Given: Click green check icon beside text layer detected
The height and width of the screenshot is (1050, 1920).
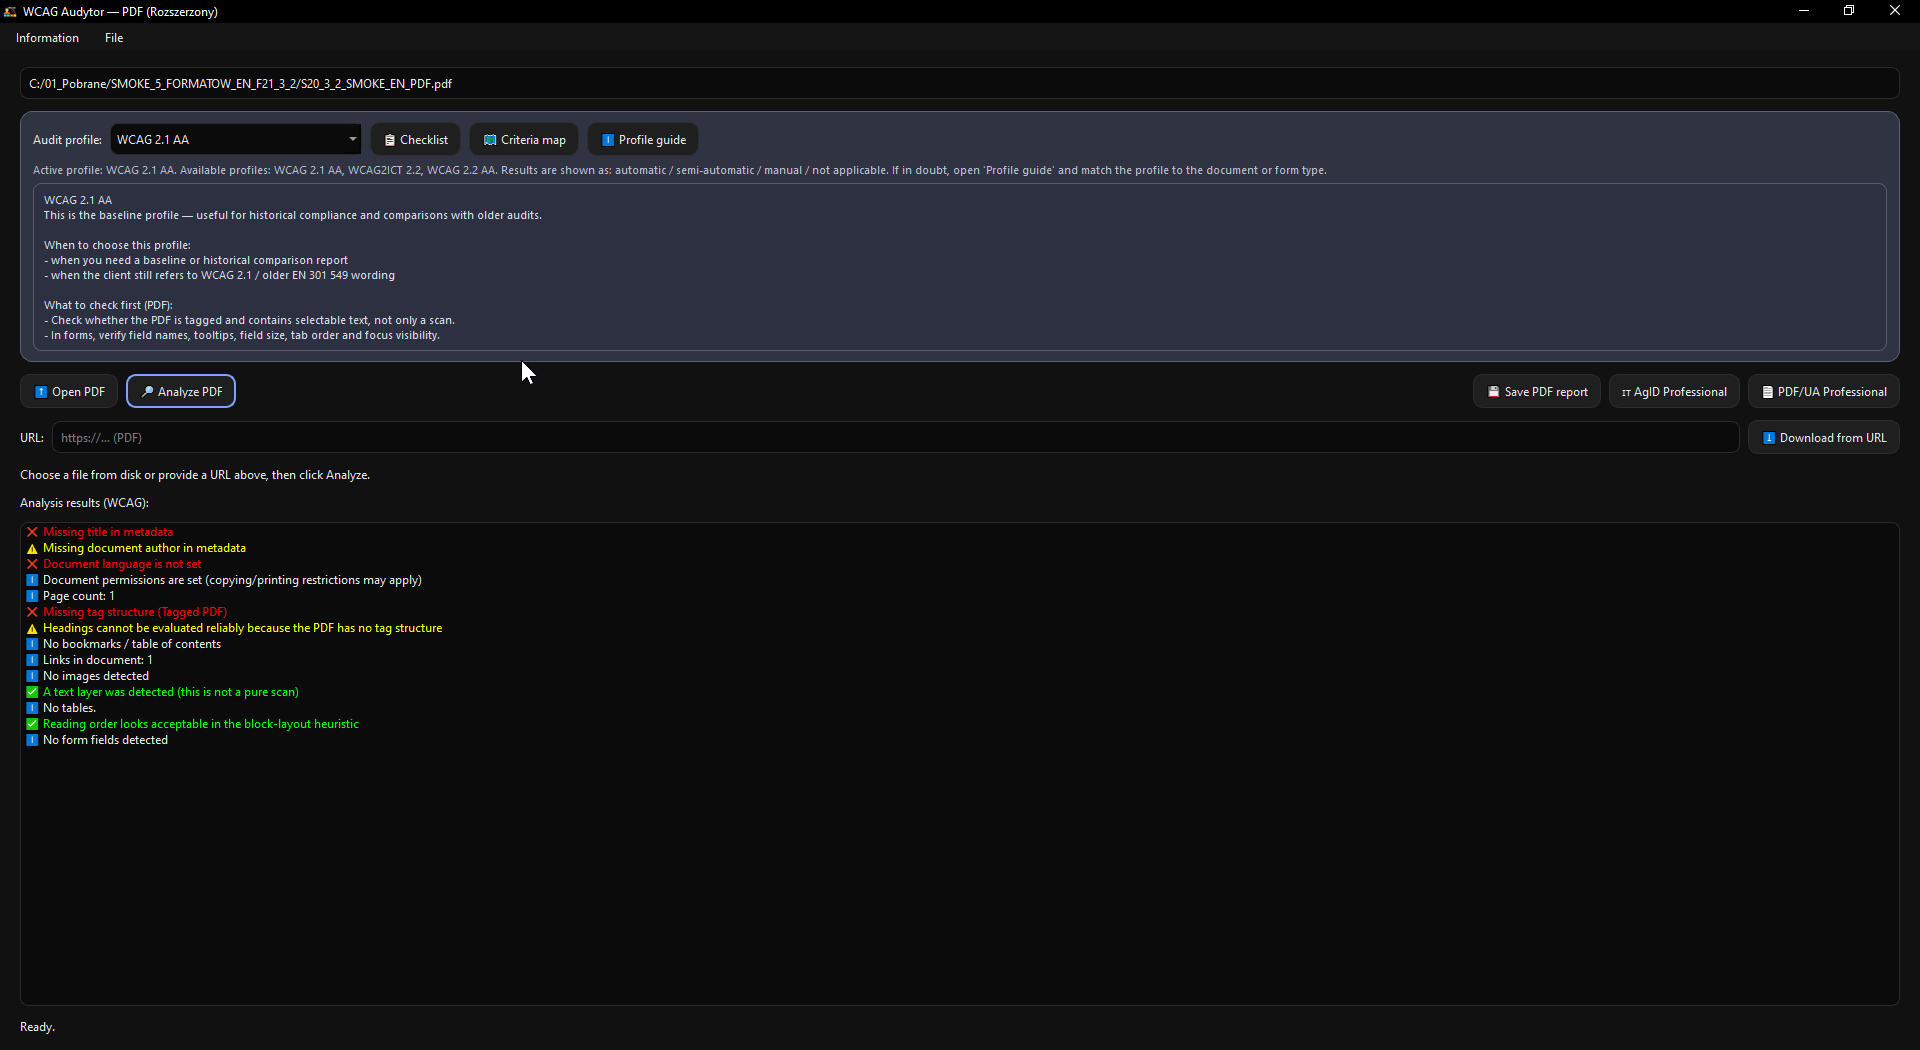Looking at the screenshot, I should coord(32,692).
